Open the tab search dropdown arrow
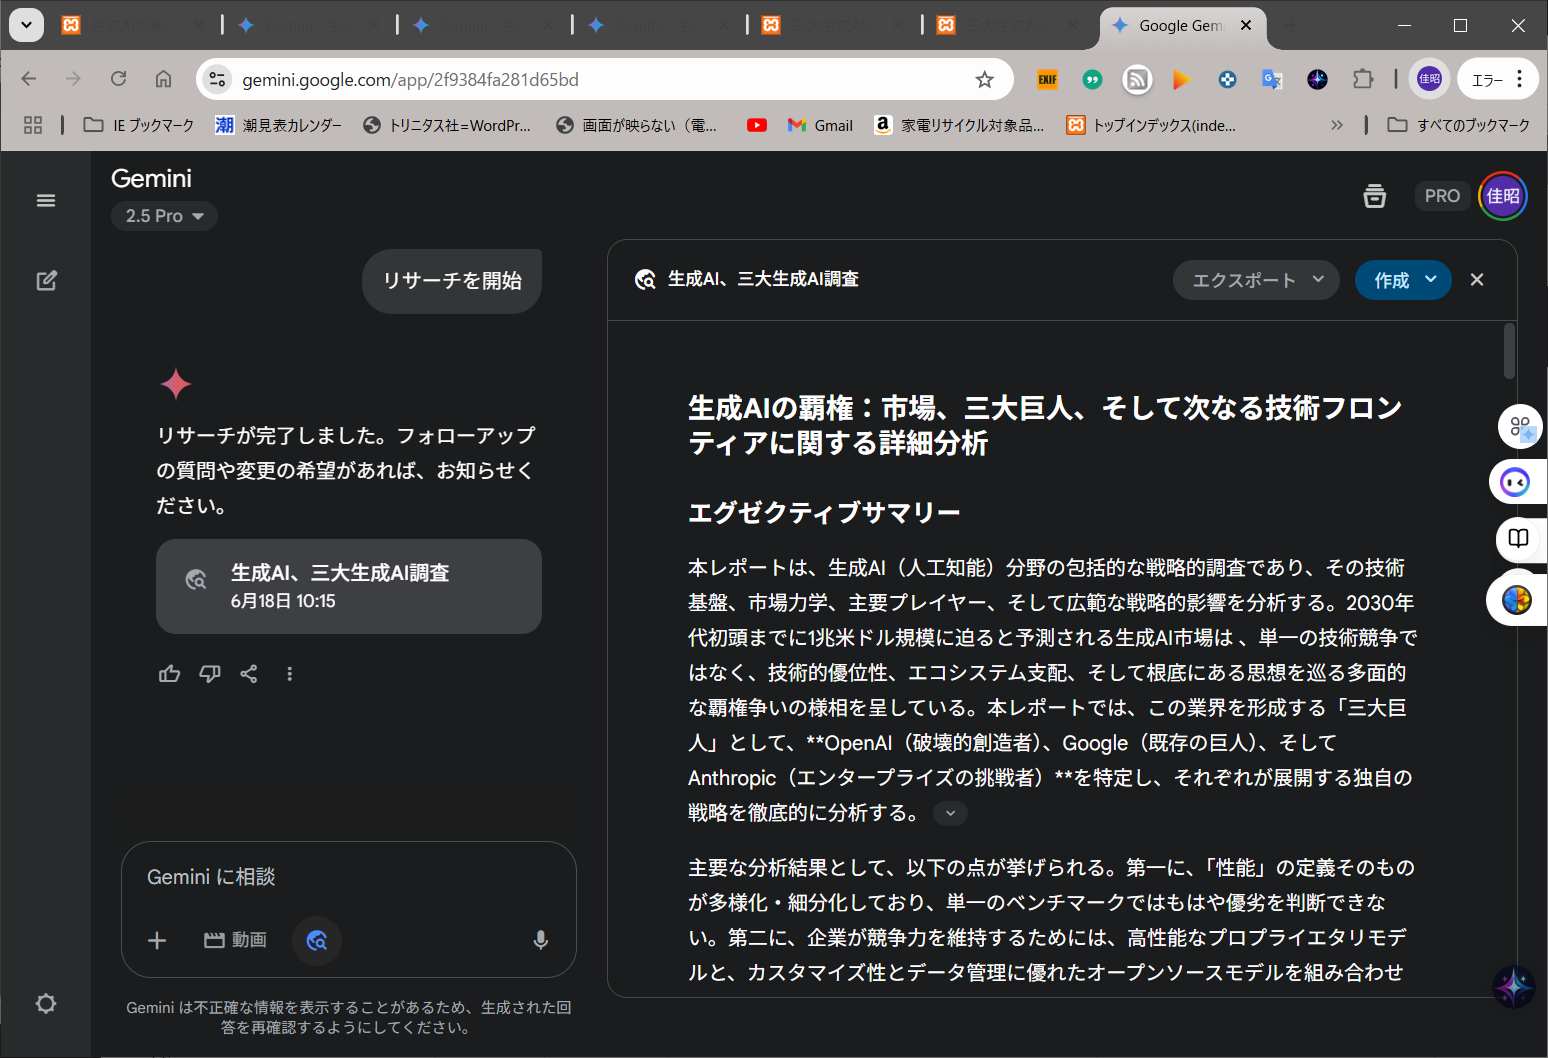The image size is (1548, 1058). coord(26,25)
